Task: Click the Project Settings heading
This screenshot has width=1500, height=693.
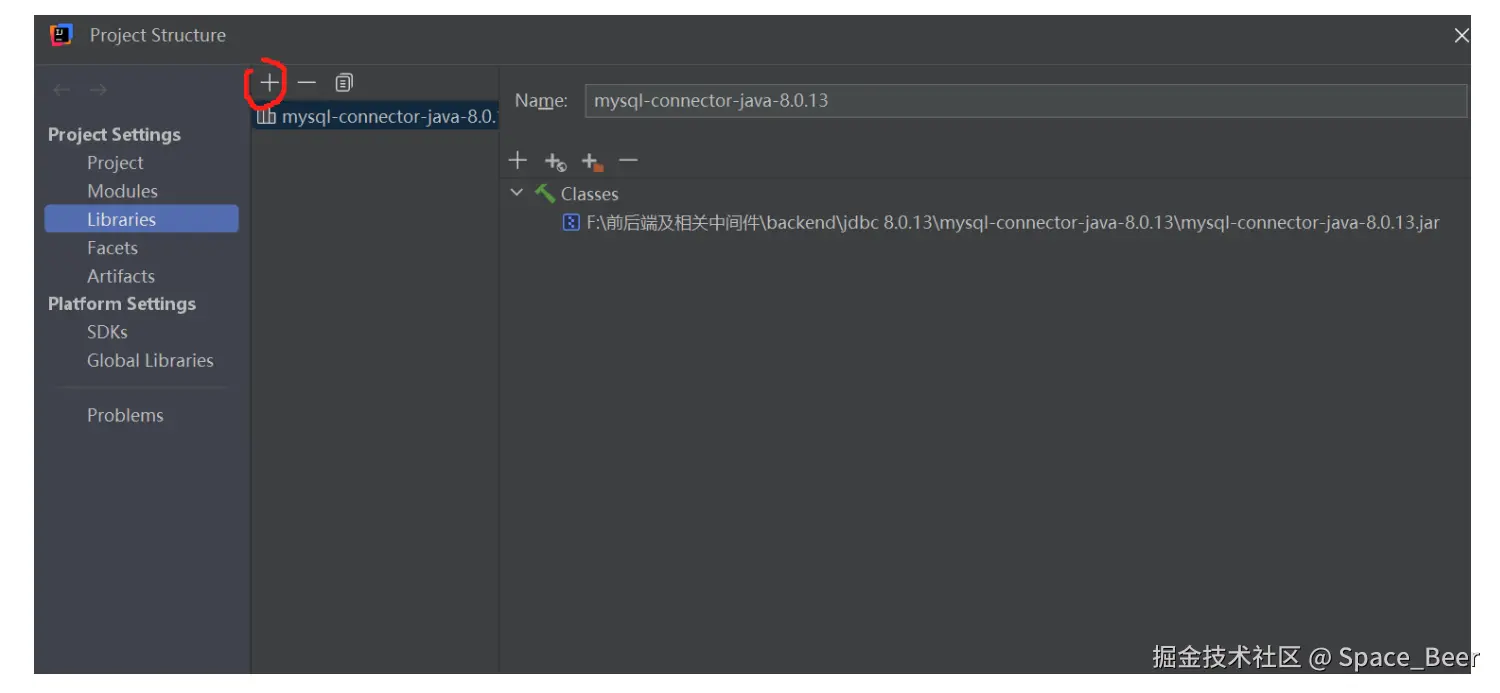Action: (114, 135)
